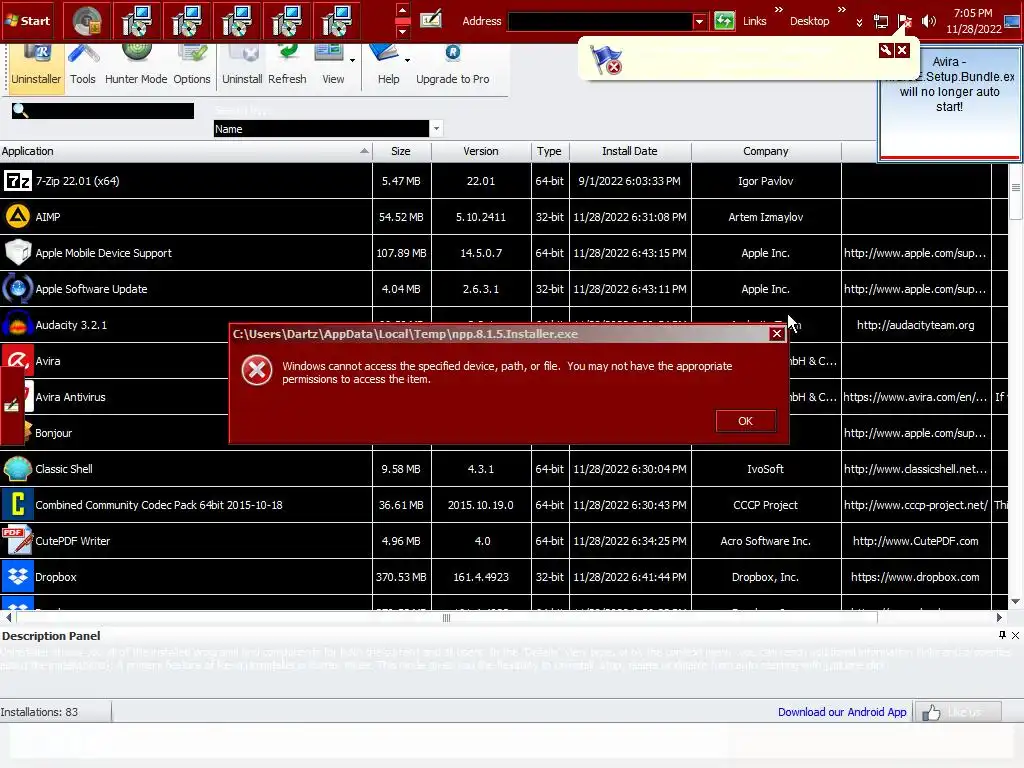Click the http://audacityteam.org cell
The image size is (1024, 768).
click(x=916, y=325)
